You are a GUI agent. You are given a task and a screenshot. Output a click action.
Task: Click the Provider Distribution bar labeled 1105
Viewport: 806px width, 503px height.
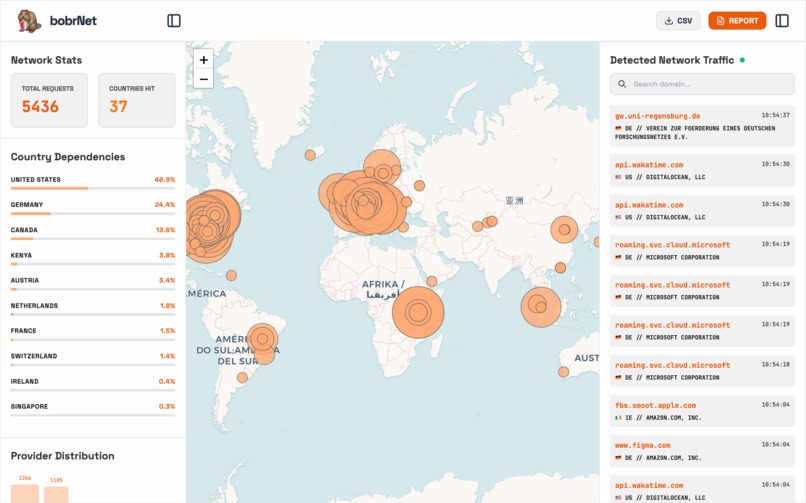click(56, 495)
